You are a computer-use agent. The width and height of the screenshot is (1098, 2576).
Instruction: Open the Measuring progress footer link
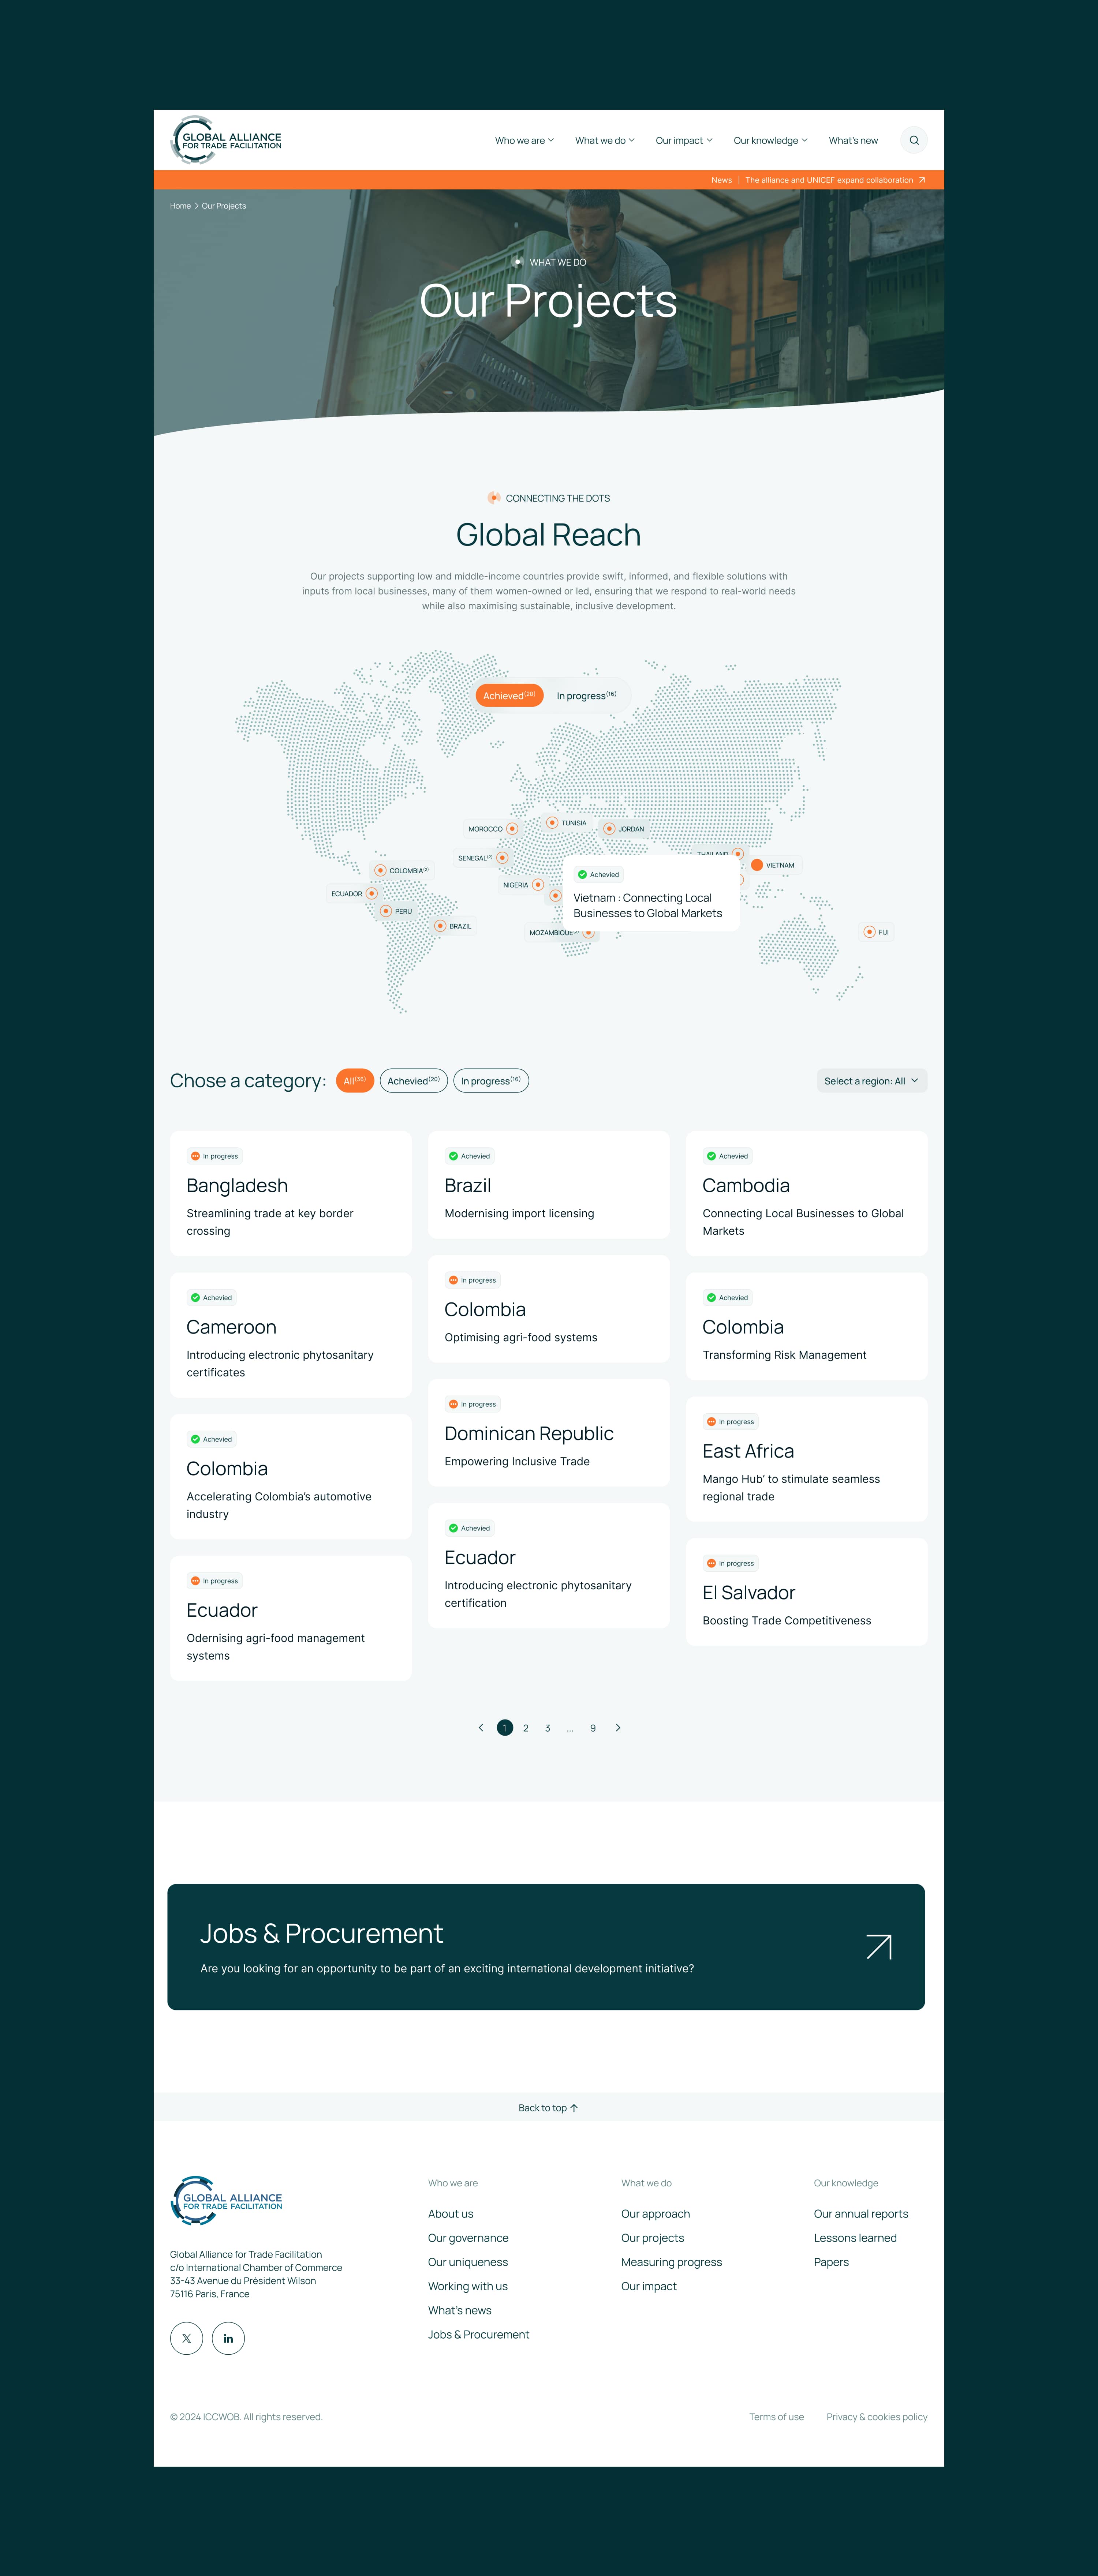point(671,2262)
